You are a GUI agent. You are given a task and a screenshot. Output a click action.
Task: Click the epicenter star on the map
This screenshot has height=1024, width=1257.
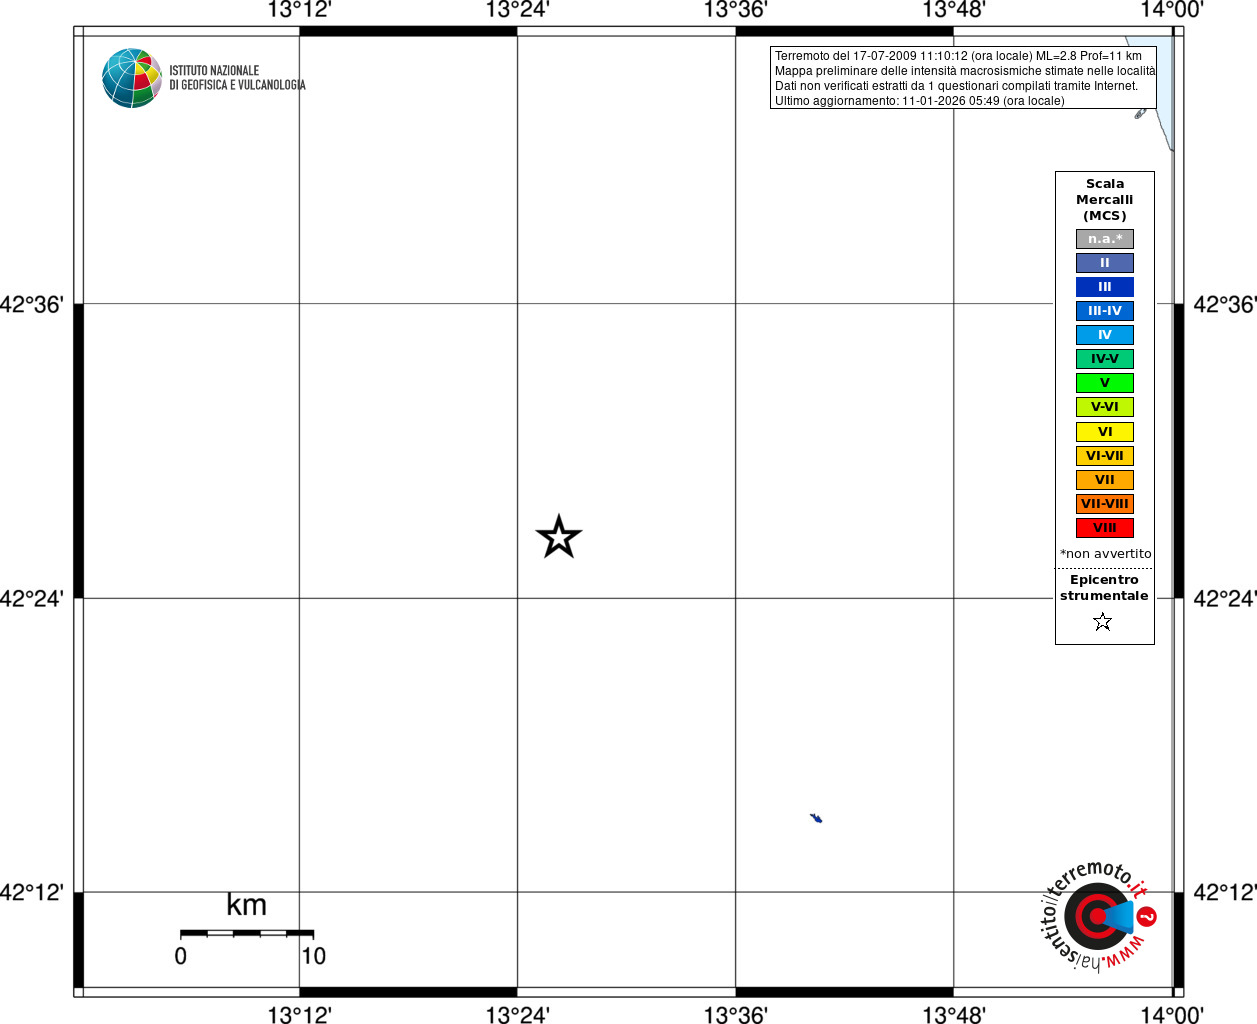coord(559,537)
